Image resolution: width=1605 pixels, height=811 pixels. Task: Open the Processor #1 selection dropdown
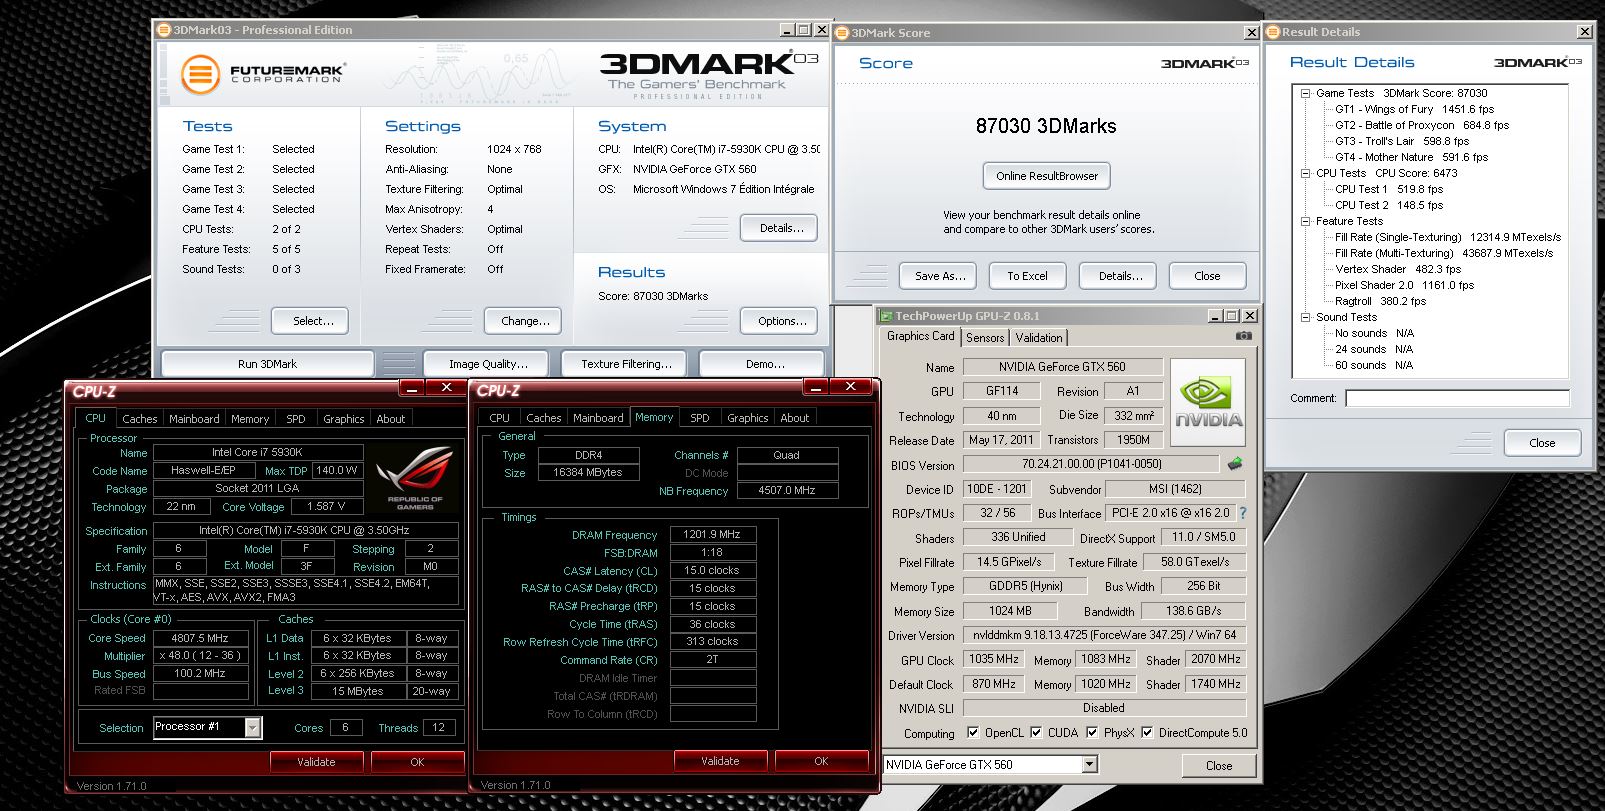[253, 728]
